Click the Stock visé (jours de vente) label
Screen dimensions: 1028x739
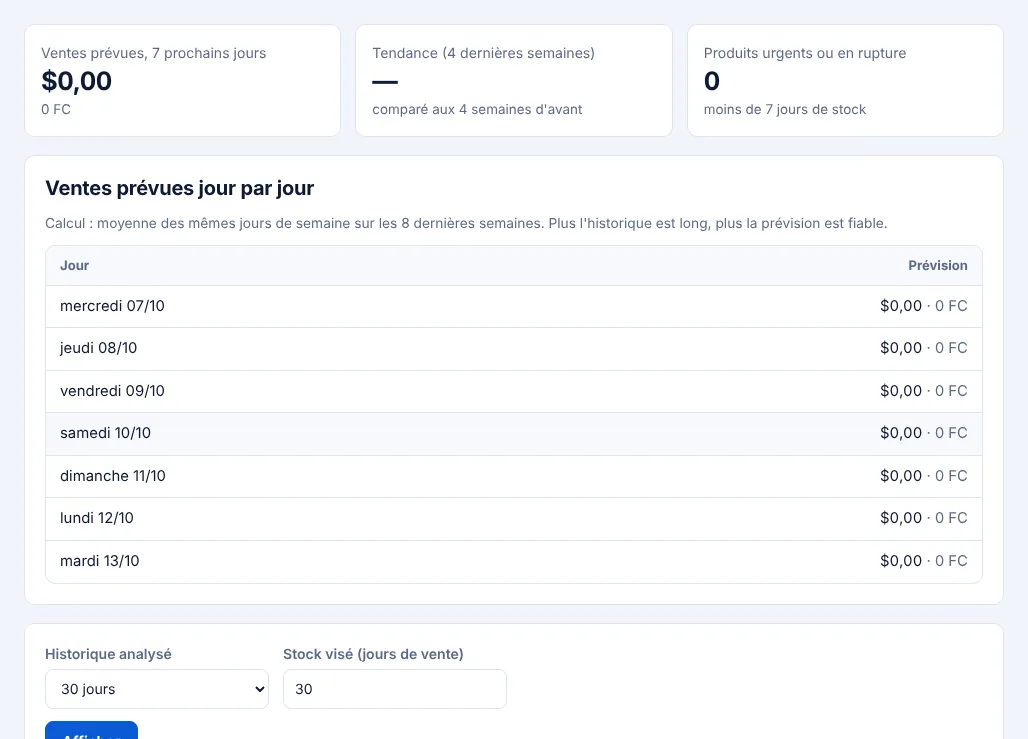point(373,654)
